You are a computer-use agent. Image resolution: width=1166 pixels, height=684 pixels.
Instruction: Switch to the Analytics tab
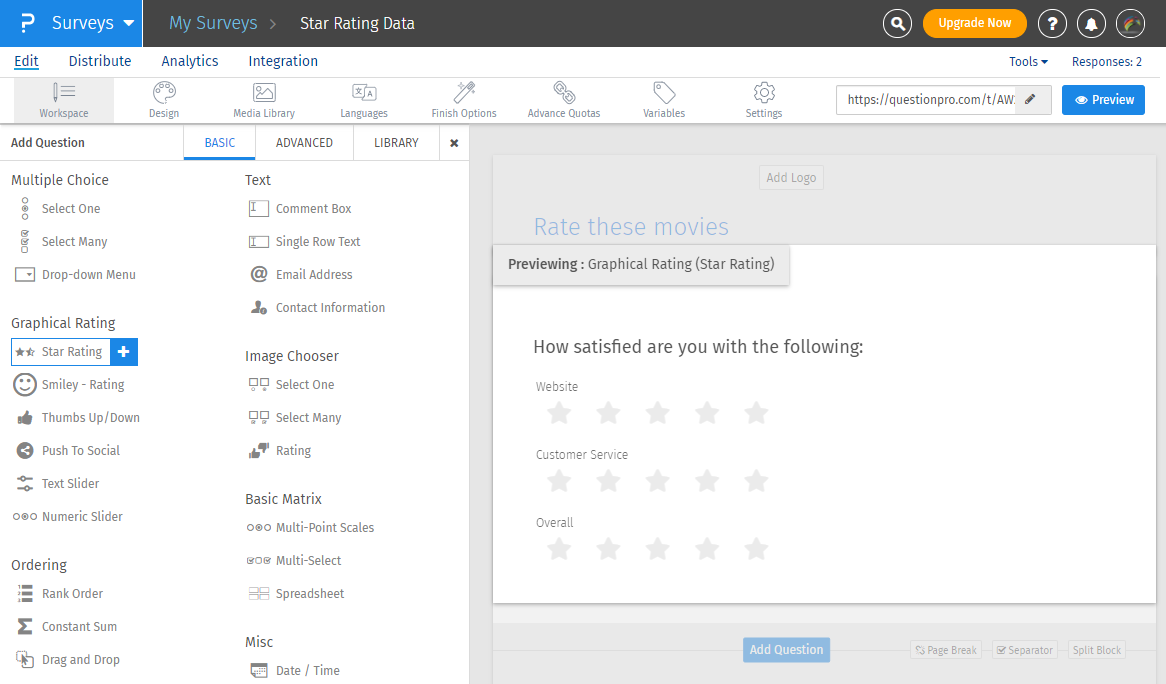pos(189,61)
